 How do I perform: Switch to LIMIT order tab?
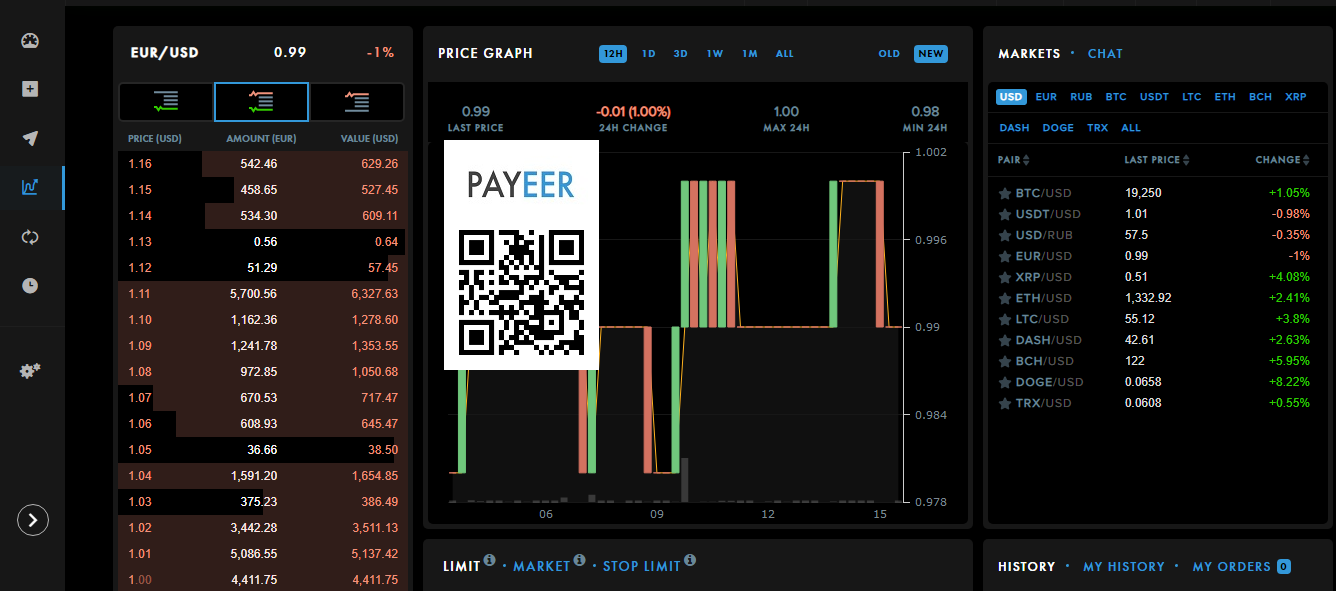[461, 567]
